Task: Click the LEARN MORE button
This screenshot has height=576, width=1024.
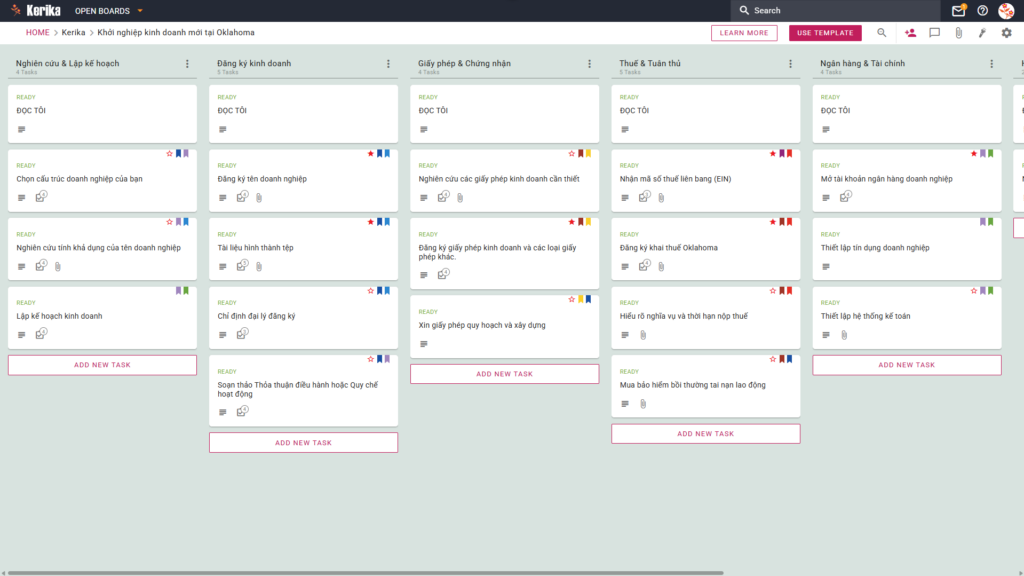Action: [744, 33]
